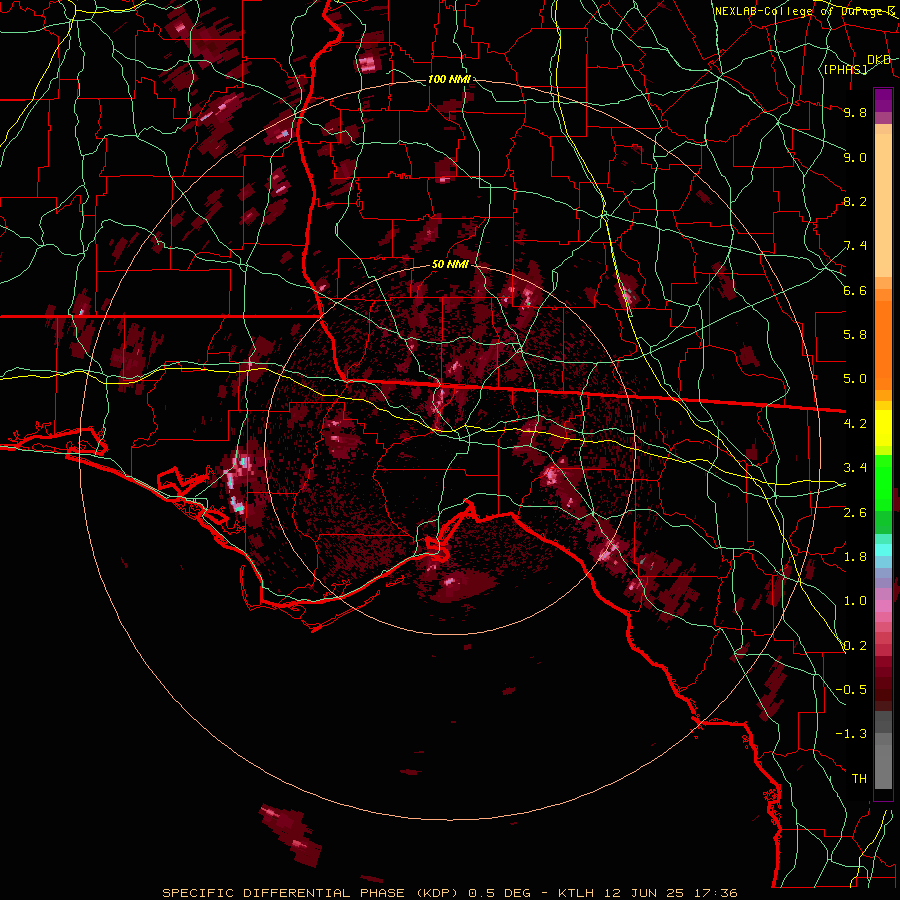
Task: Select the 5.8 color scale label
Action: (x=855, y=335)
